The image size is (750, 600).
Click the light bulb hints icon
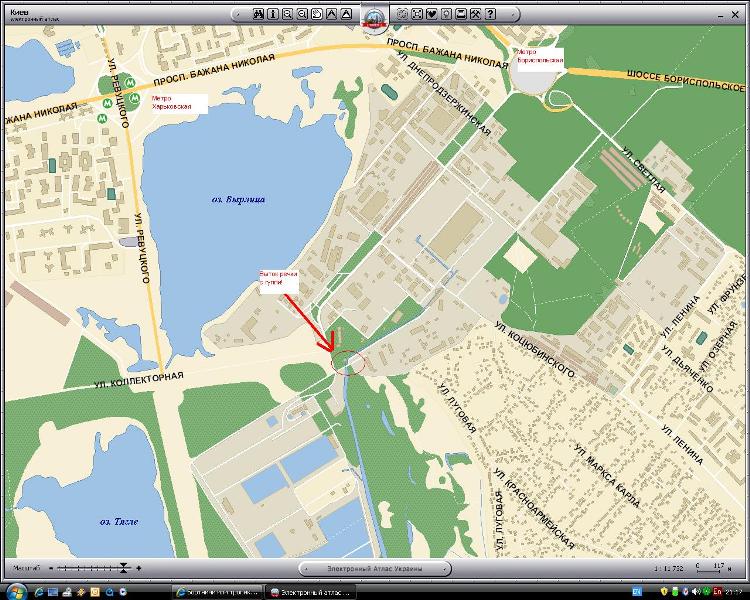coord(446,14)
